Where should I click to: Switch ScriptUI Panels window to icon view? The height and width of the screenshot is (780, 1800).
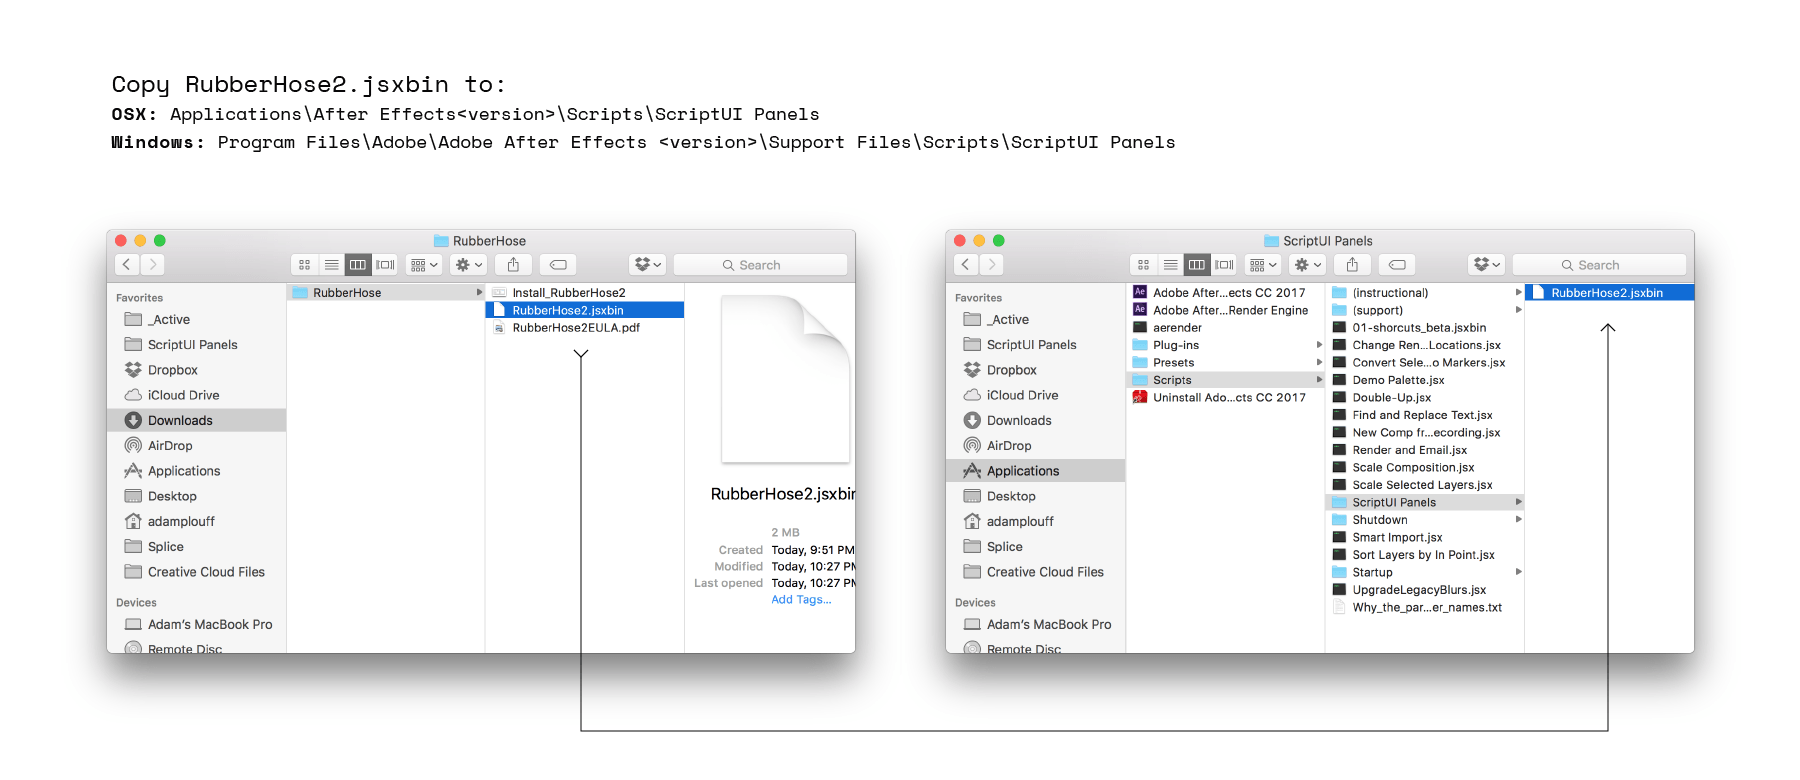(1143, 265)
